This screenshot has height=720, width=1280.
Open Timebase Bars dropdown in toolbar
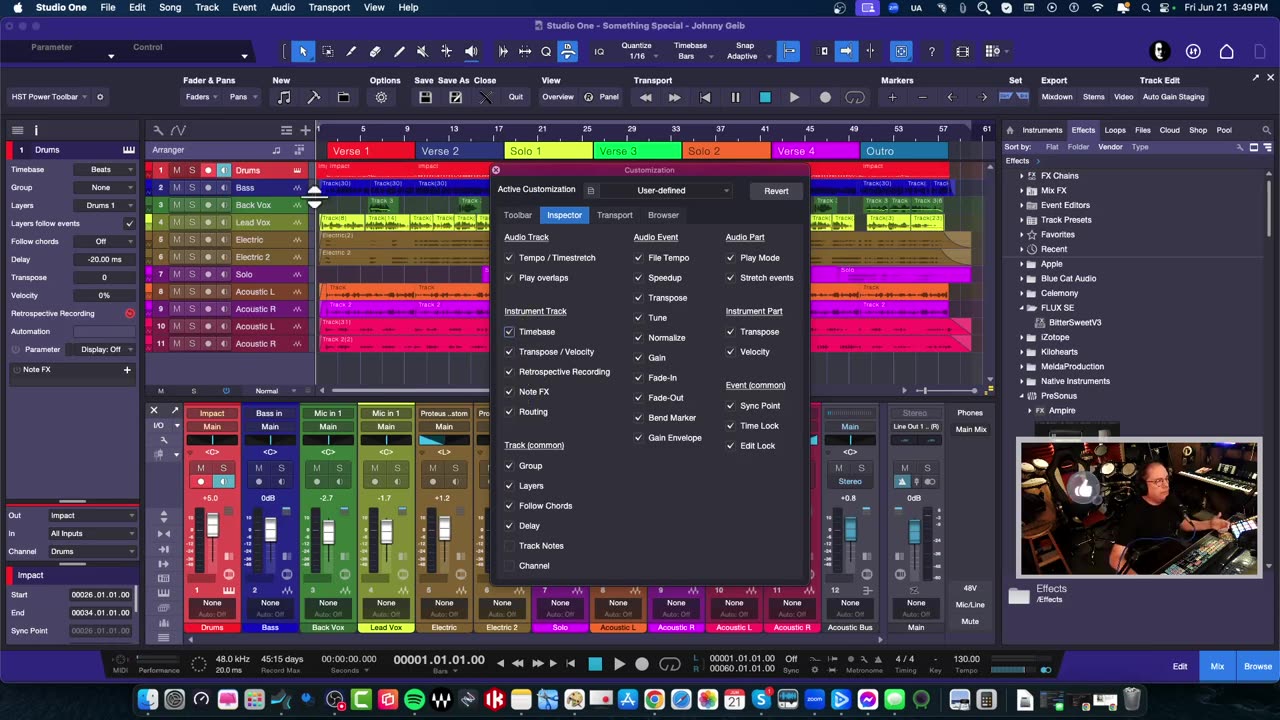pyautogui.click(x=691, y=51)
